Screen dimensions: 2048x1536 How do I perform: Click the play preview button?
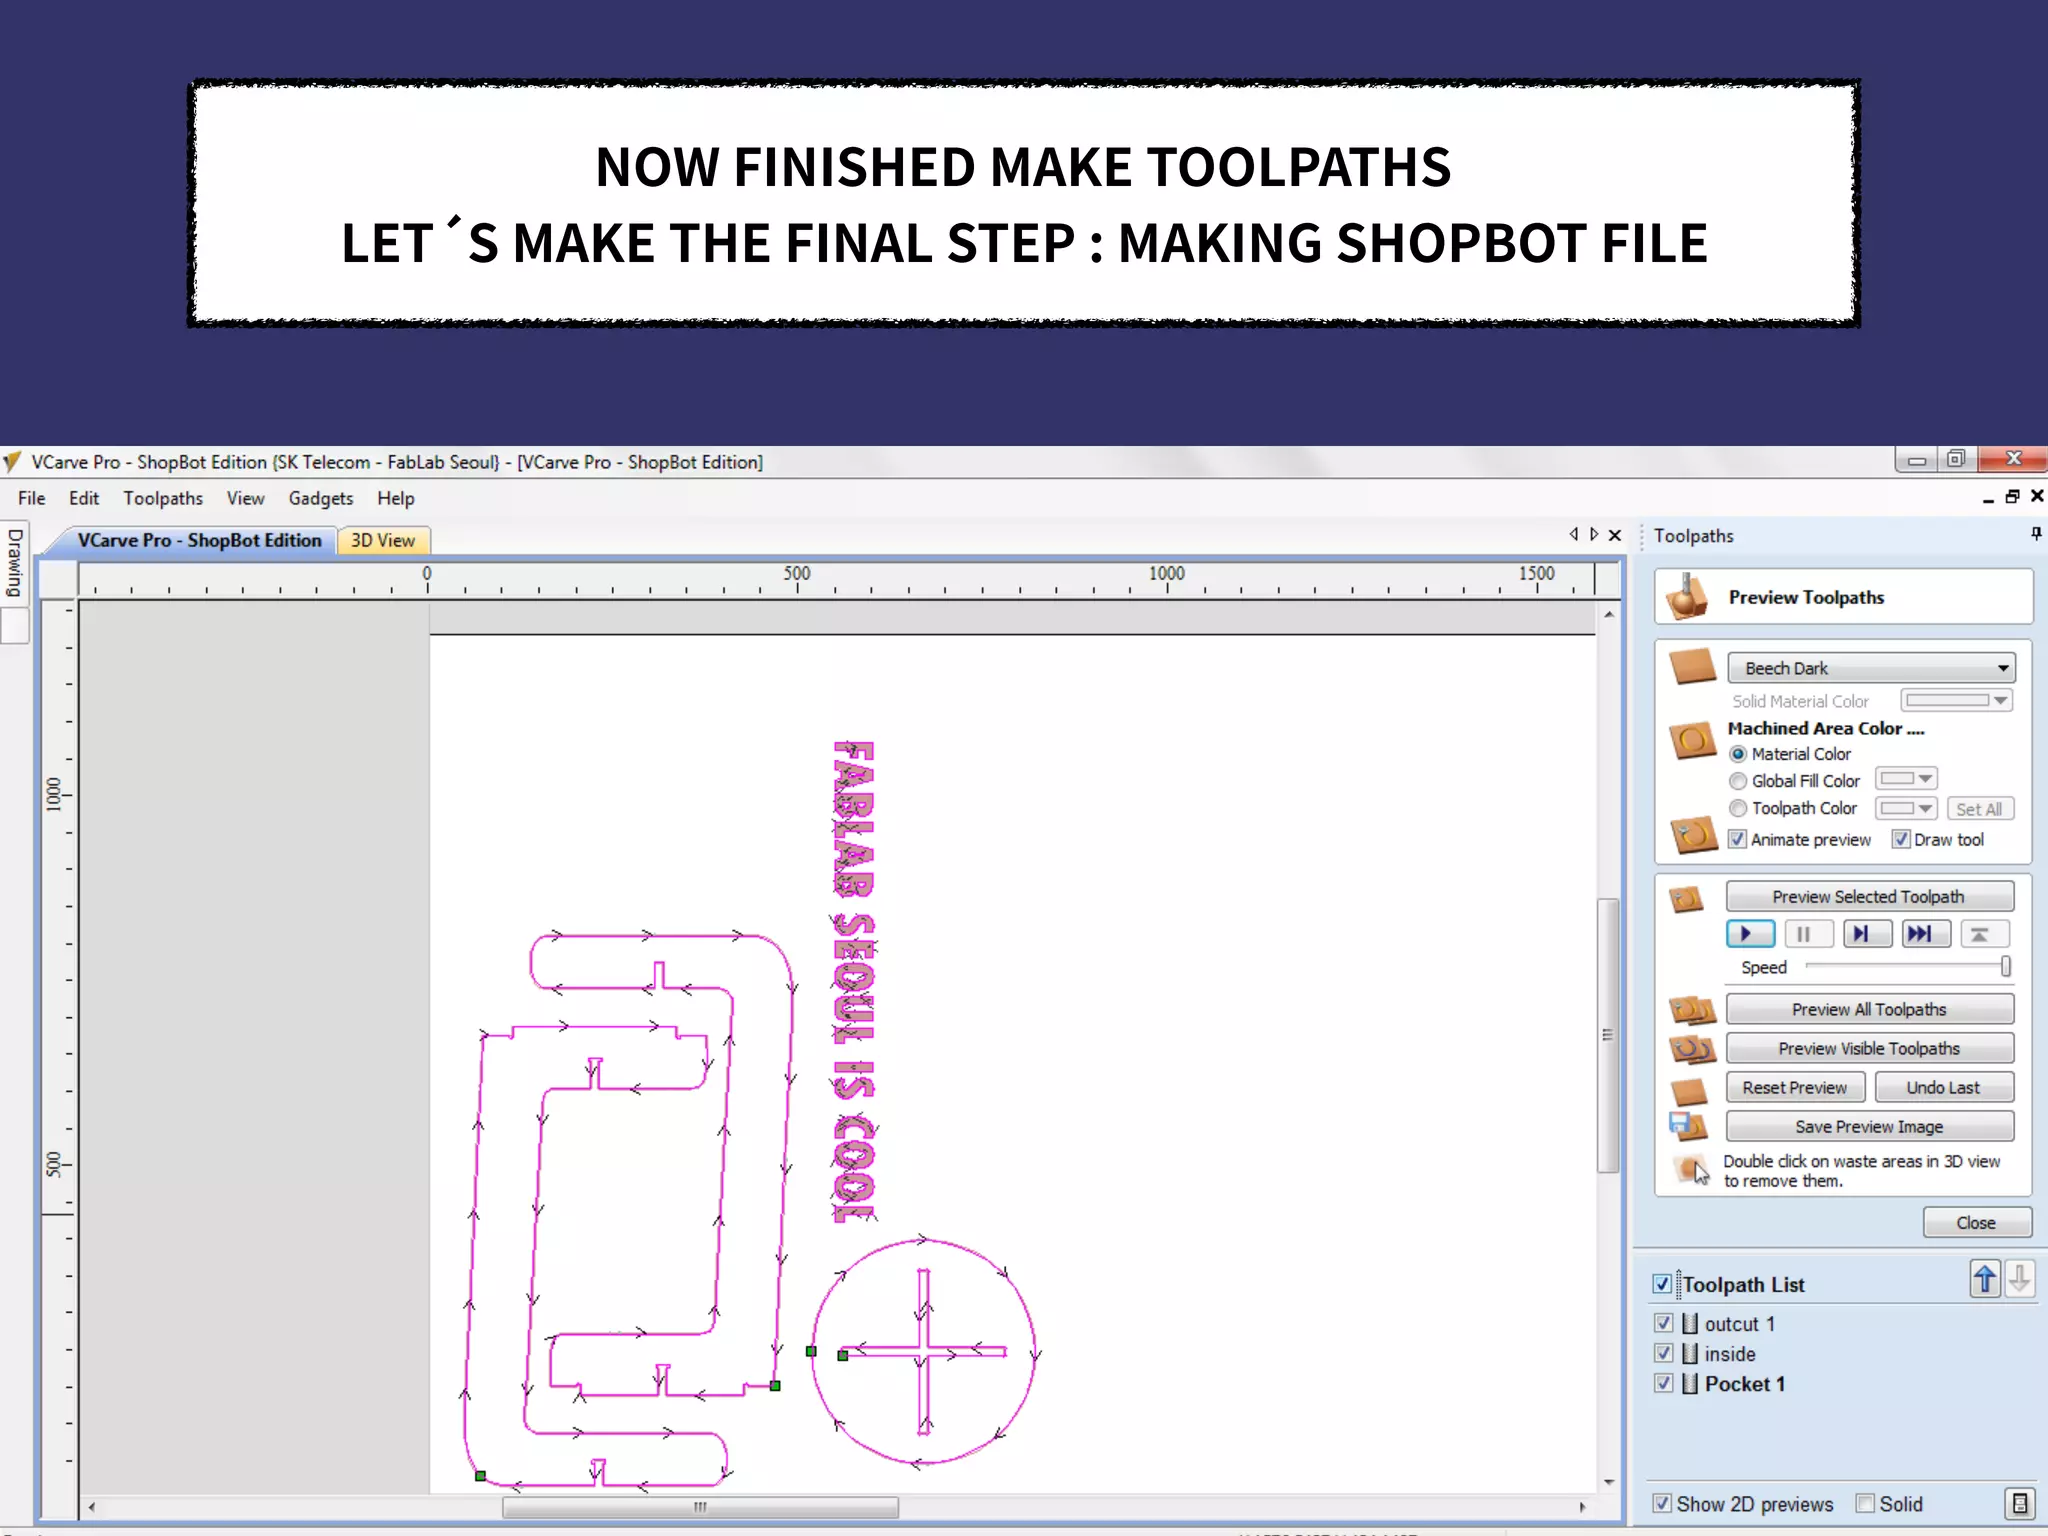(1749, 934)
